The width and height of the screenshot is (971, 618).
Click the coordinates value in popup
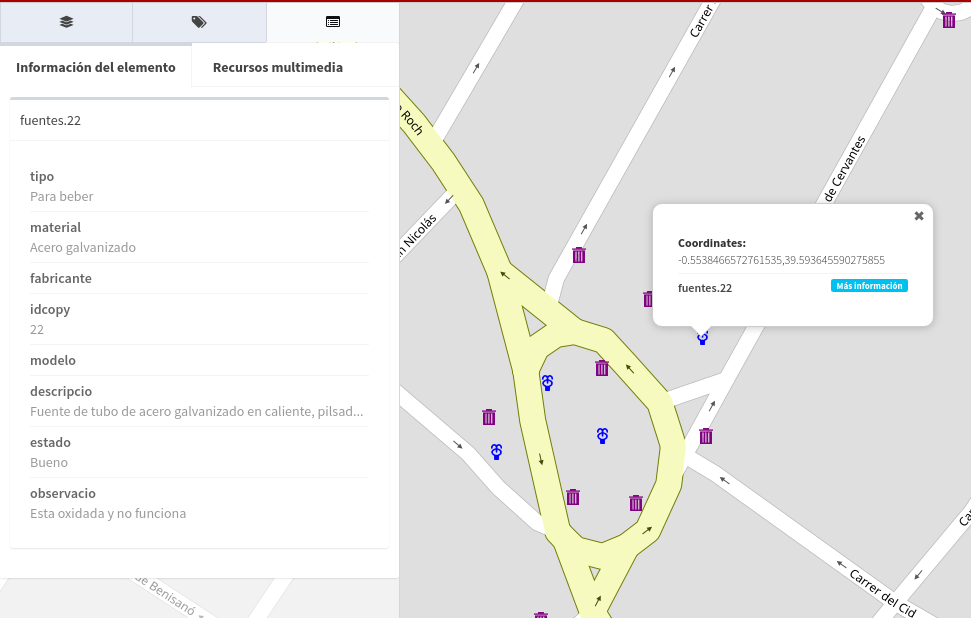coord(781,260)
